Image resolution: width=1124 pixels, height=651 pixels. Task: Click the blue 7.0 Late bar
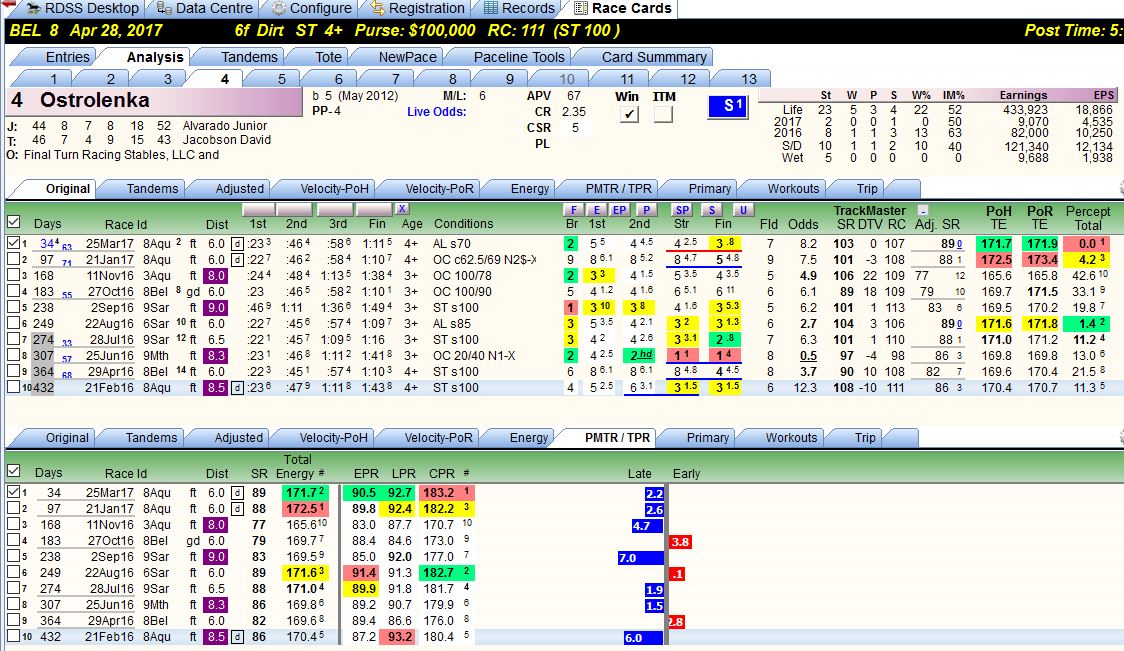tap(642, 558)
